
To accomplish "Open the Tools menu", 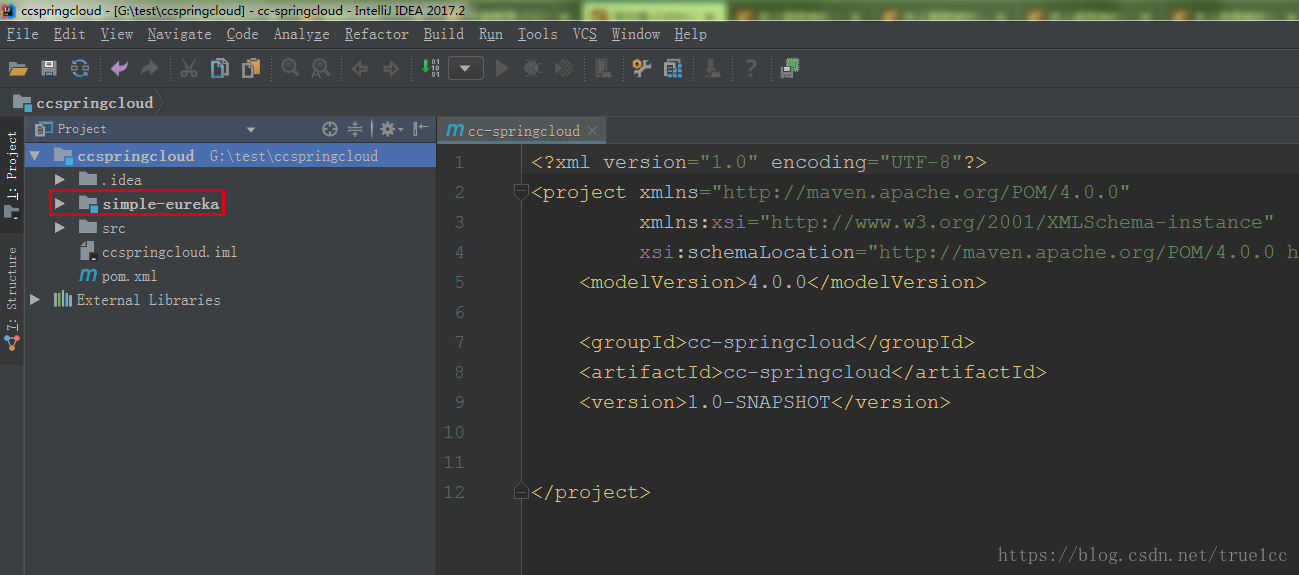I will coord(537,34).
